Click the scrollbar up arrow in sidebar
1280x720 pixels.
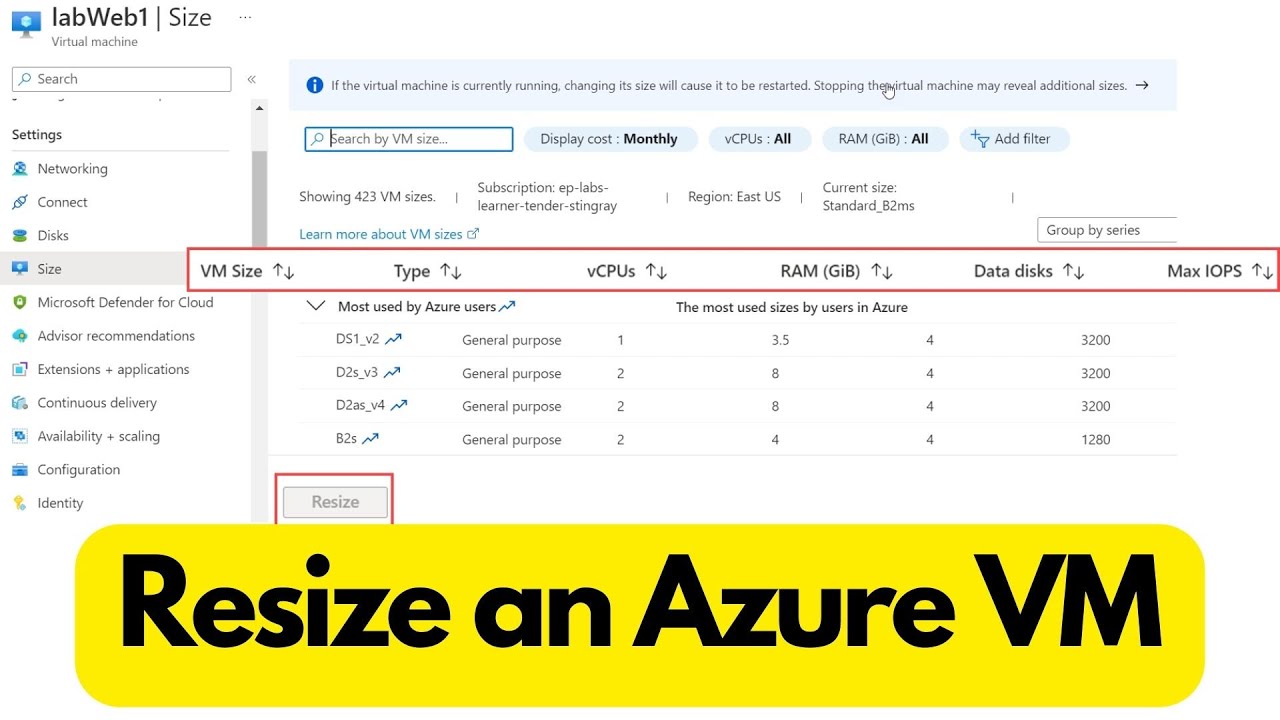pos(260,108)
